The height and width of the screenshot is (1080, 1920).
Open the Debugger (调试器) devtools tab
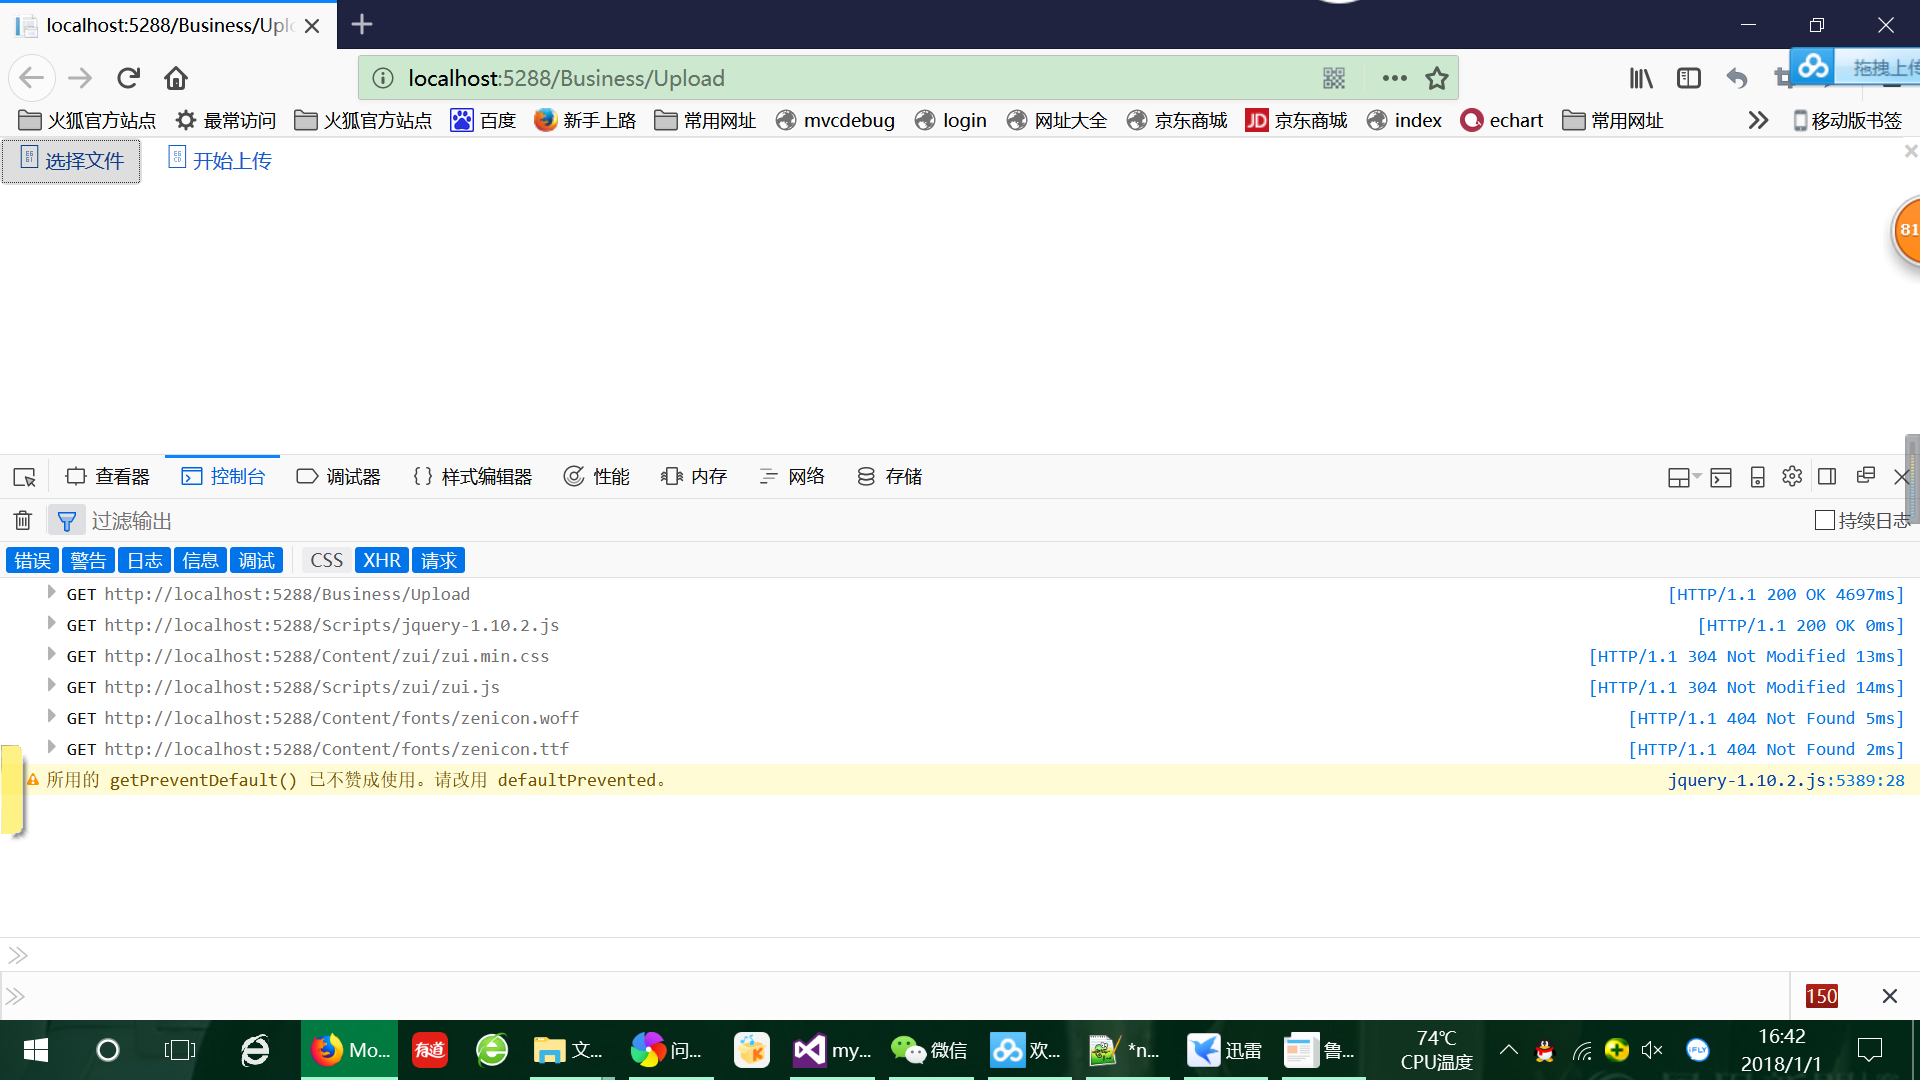point(338,477)
